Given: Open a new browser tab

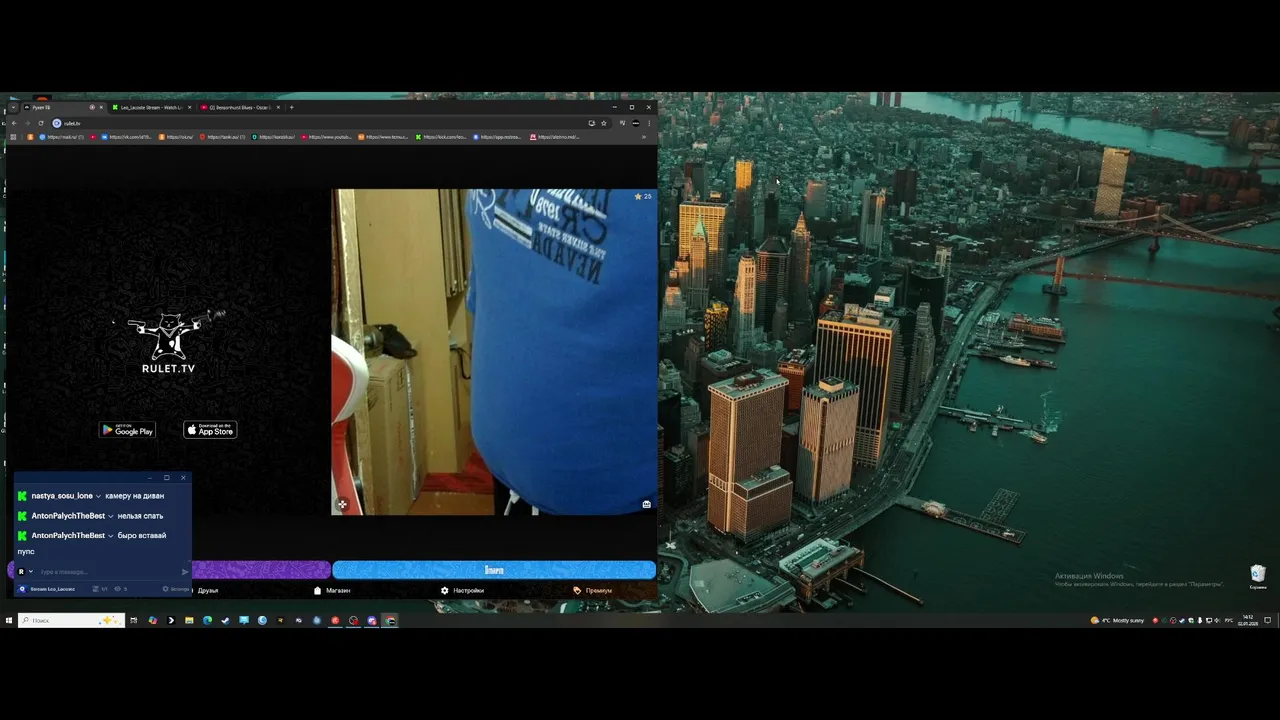Looking at the screenshot, I should click(x=292, y=107).
